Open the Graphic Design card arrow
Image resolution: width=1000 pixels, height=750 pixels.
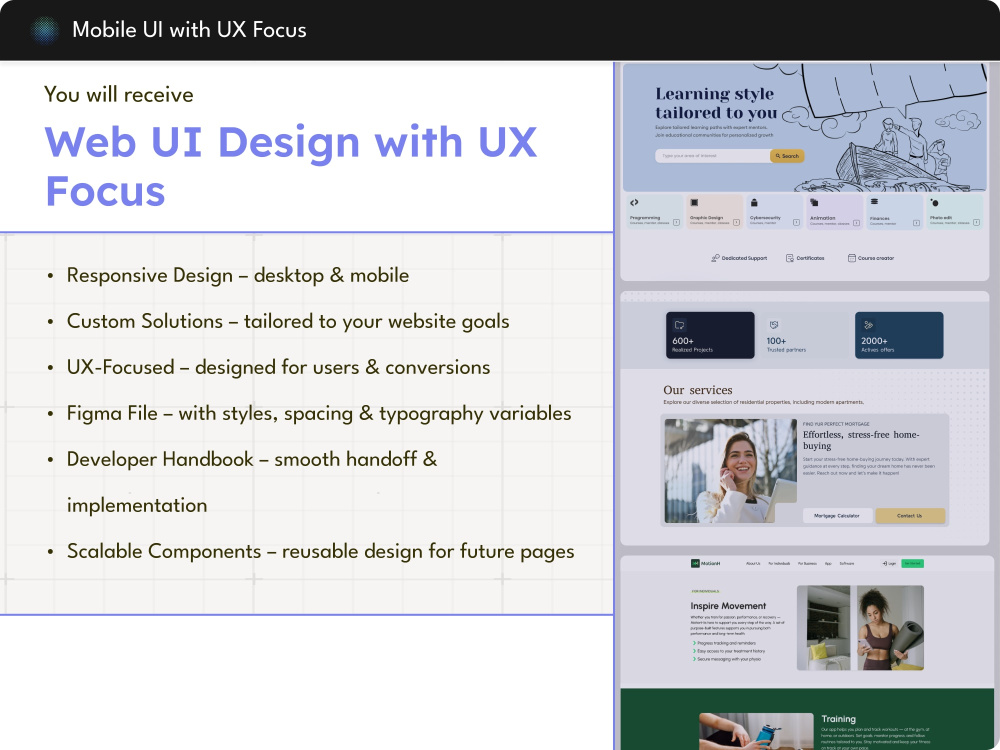737,223
